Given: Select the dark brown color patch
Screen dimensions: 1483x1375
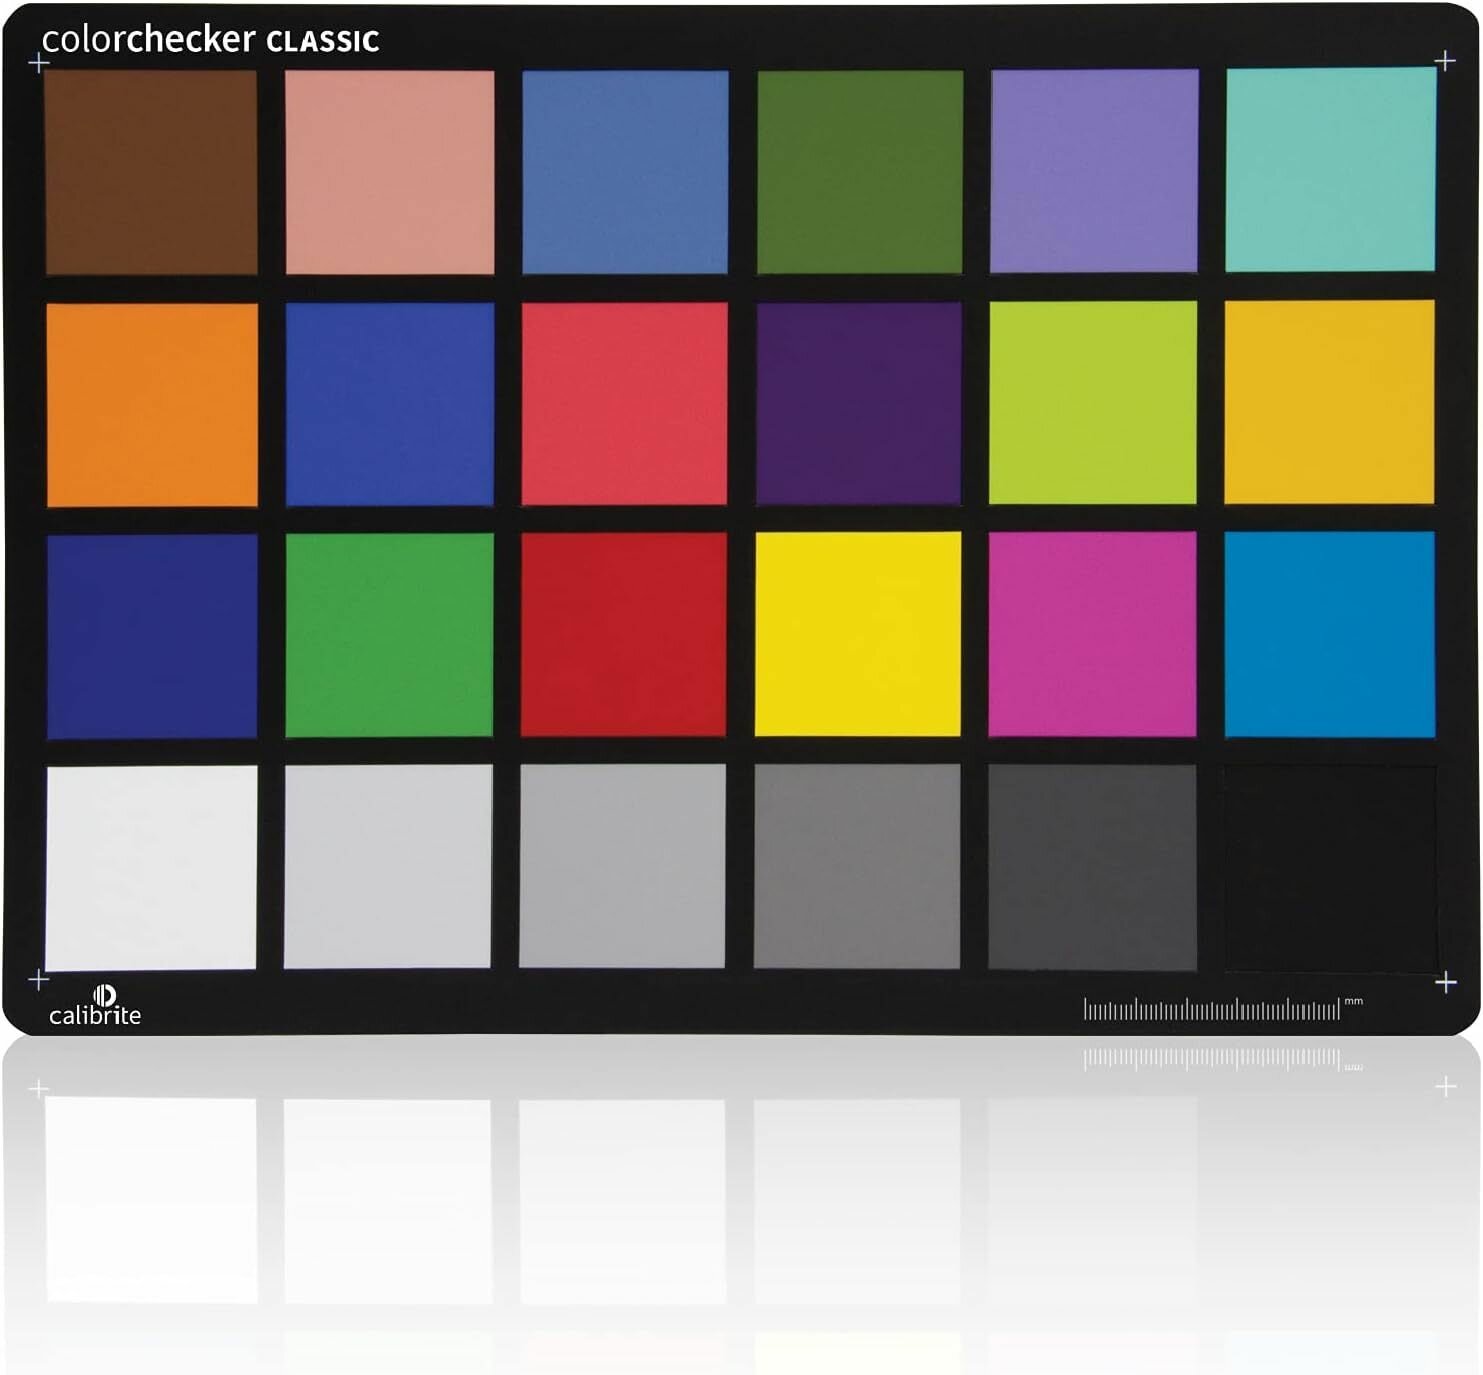Looking at the screenshot, I should pyautogui.click(x=151, y=172).
